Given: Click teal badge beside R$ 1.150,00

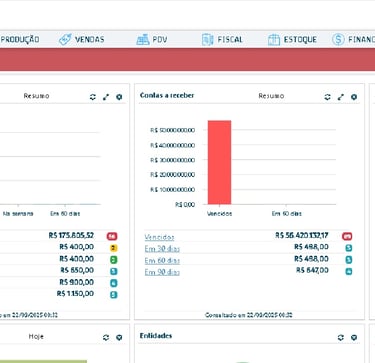Looking at the screenshot, I should 114,295.
